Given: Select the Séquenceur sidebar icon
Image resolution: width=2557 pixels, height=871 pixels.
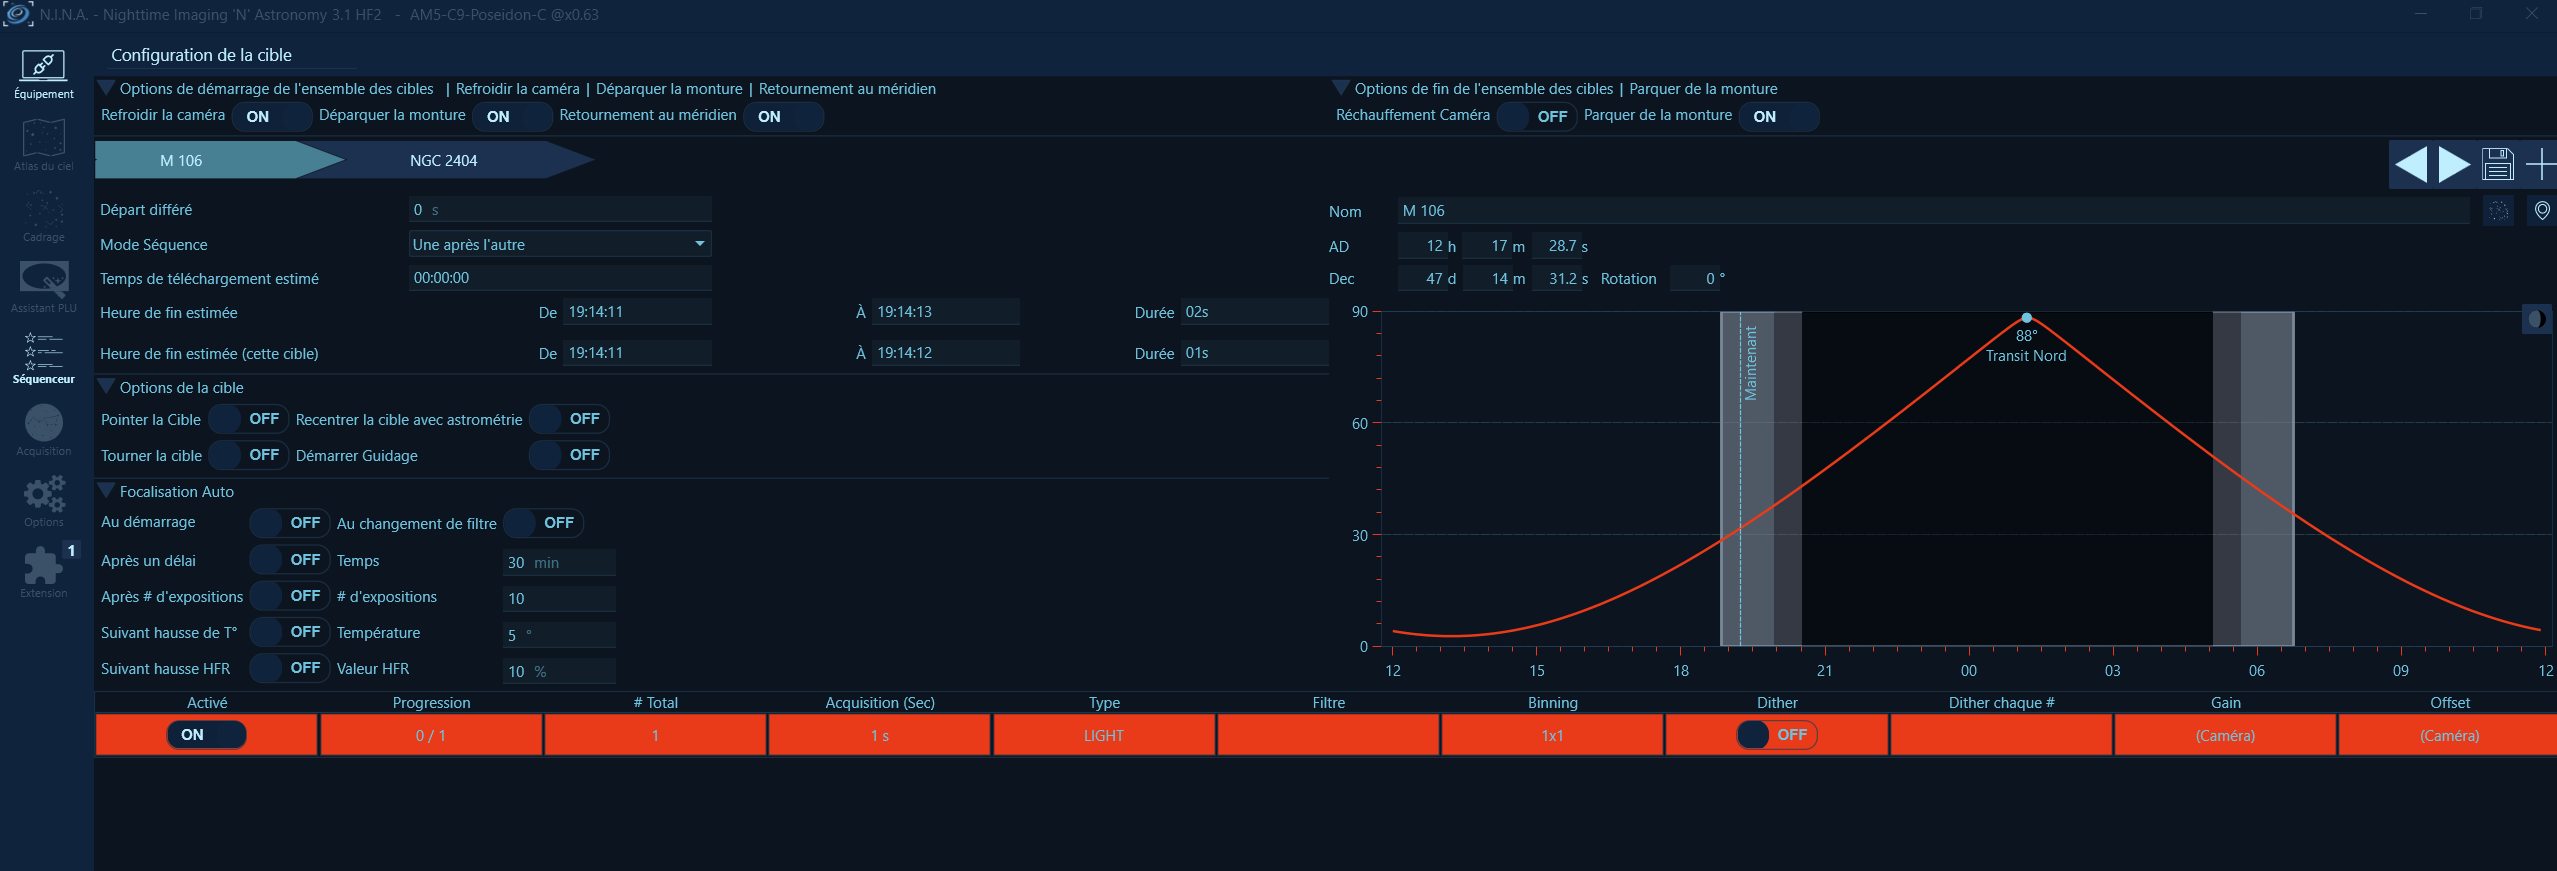Looking at the screenshot, I should [x=43, y=358].
